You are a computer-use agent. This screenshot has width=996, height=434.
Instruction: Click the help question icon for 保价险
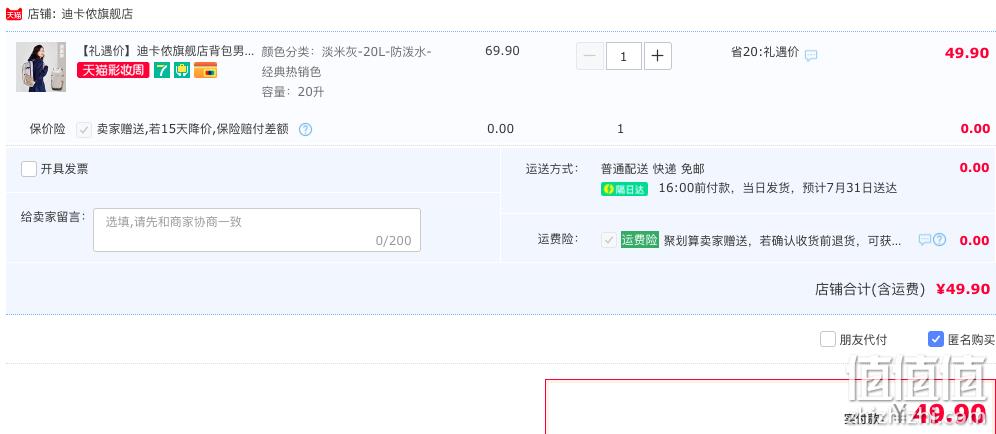(306, 130)
